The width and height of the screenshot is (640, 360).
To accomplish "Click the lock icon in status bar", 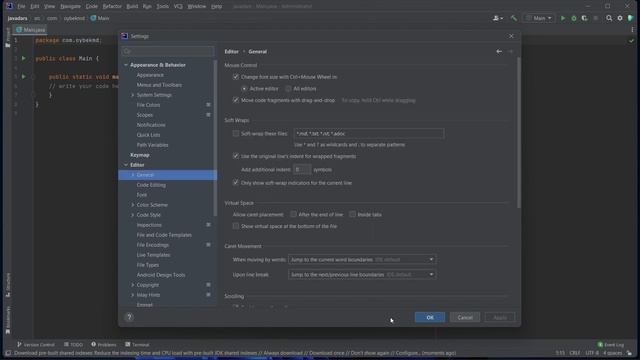I will tap(629, 353).
